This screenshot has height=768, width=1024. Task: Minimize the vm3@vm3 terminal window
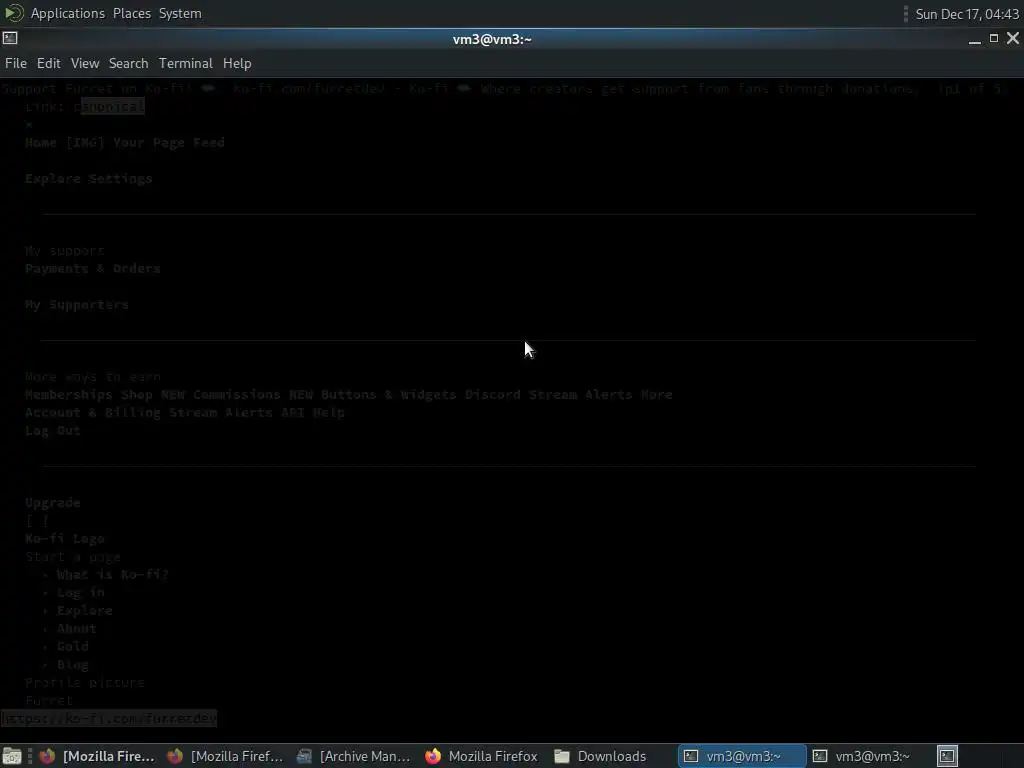click(x=974, y=39)
